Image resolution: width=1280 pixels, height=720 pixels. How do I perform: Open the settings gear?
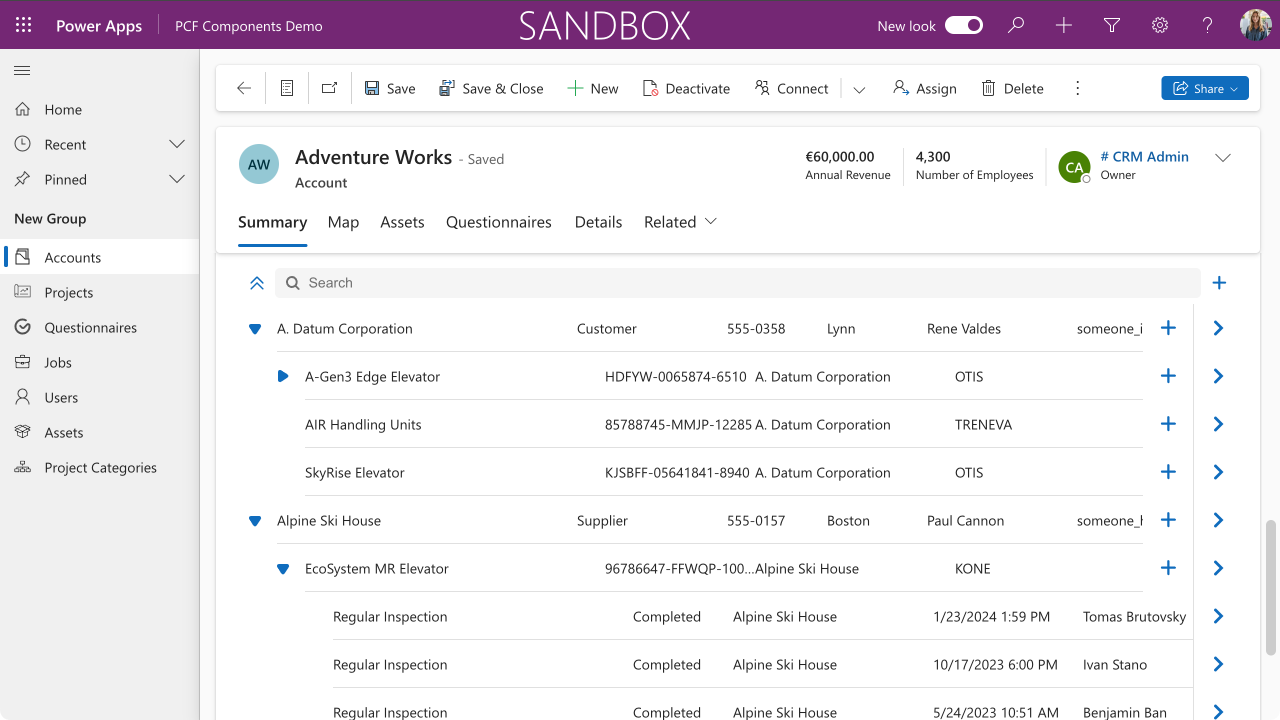1160,26
